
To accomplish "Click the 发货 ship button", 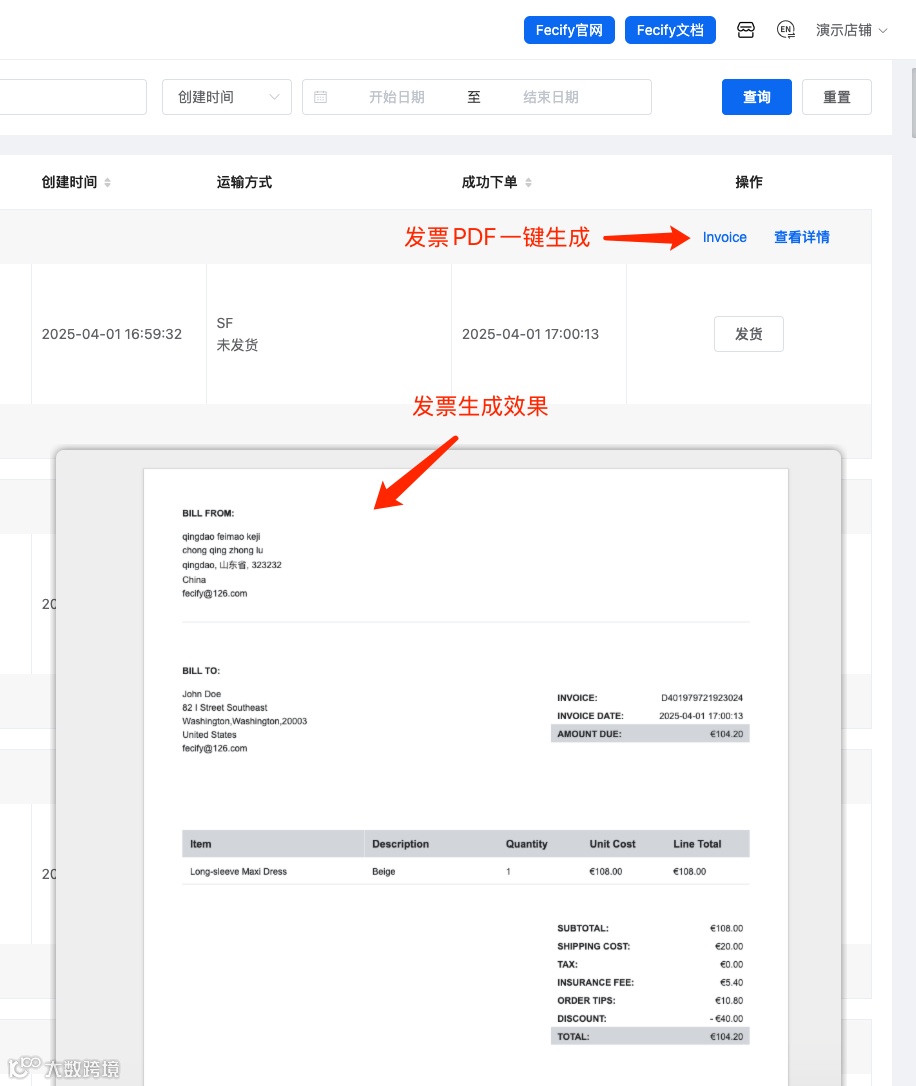I will (x=748, y=334).
